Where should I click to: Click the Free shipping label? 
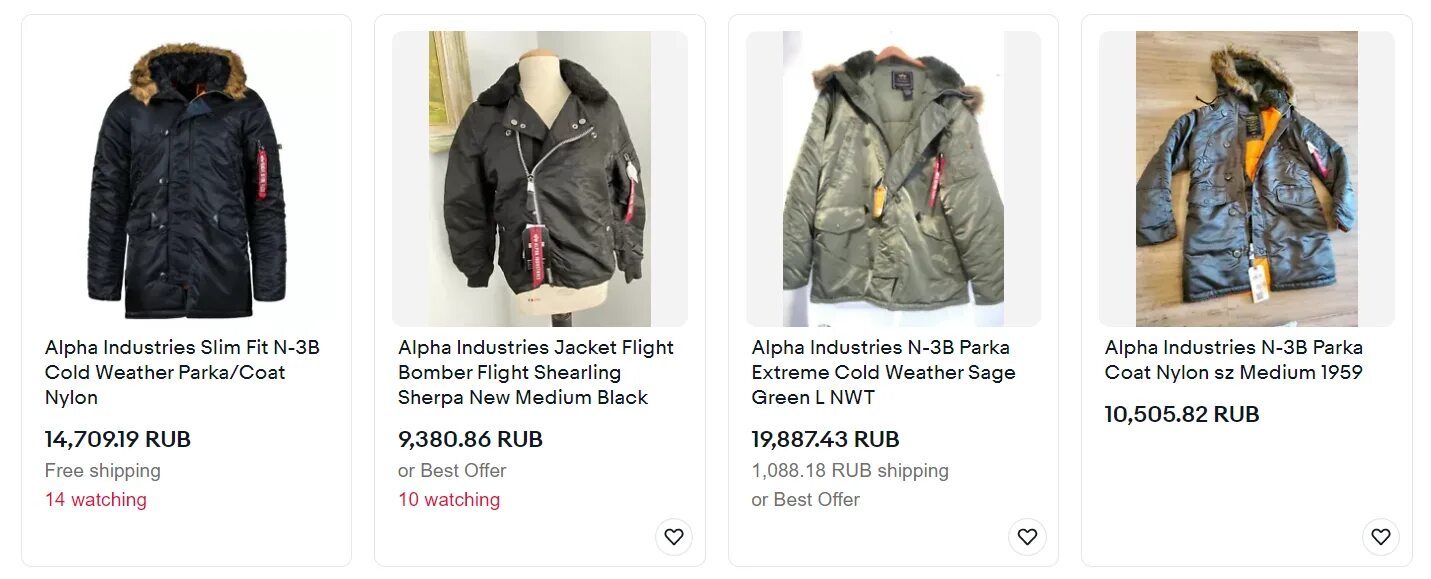coord(103,470)
